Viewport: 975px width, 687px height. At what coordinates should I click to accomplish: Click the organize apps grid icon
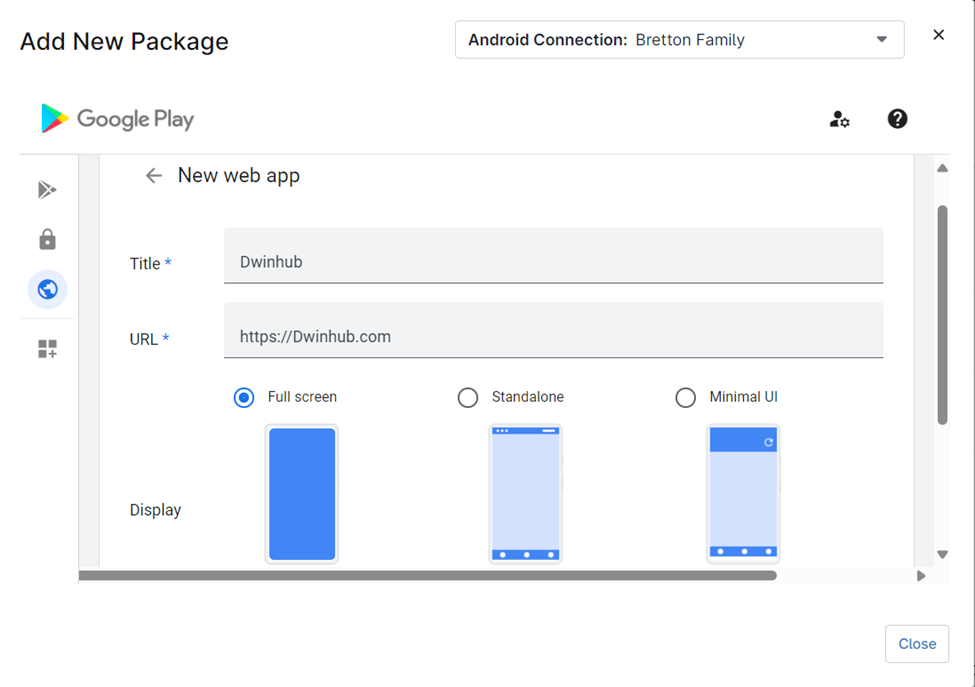pyautogui.click(x=47, y=348)
